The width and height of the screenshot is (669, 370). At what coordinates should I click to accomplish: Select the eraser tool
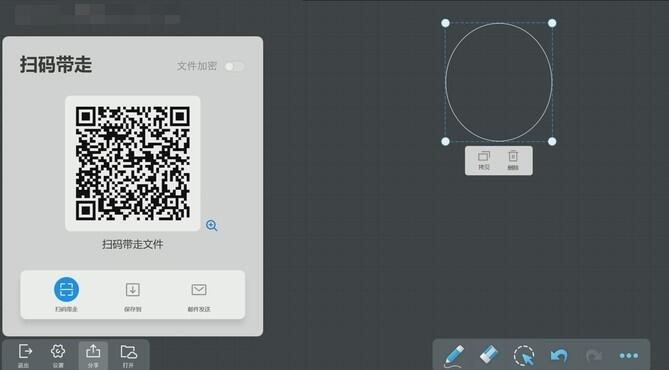489,354
